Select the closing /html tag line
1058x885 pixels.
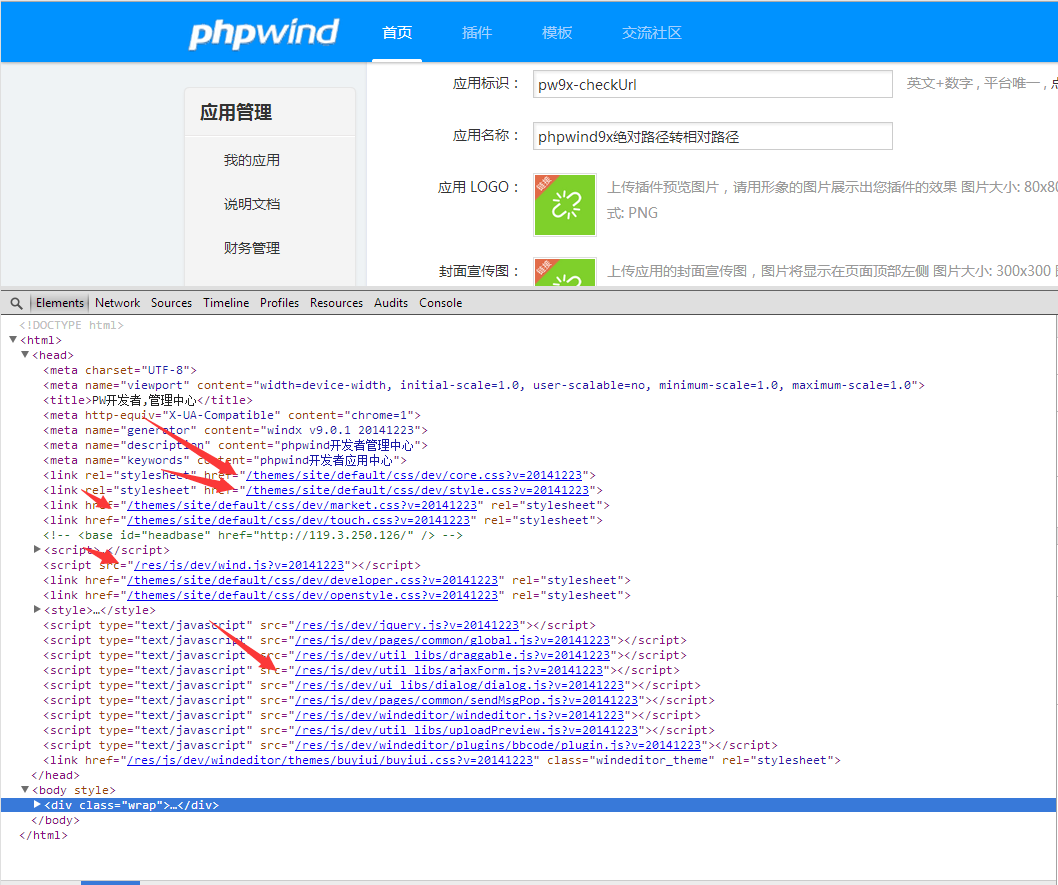(x=43, y=835)
